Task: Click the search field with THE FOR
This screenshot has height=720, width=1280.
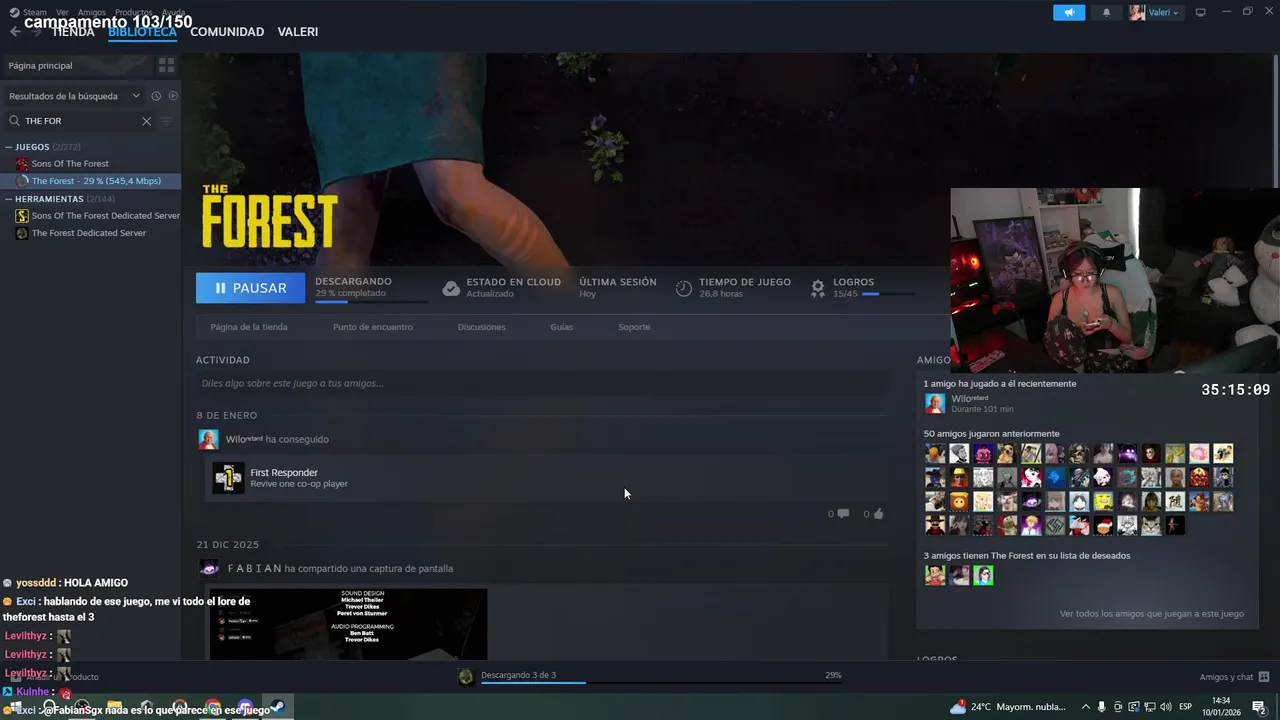Action: [80, 121]
